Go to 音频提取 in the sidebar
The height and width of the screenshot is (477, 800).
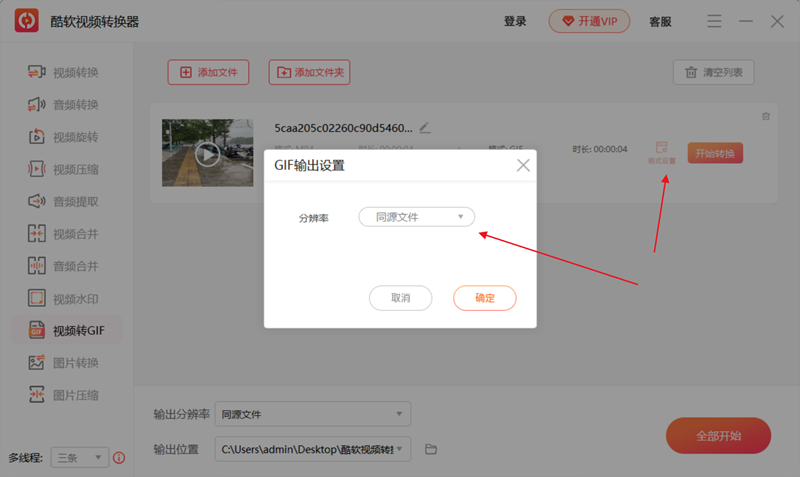(63, 202)
